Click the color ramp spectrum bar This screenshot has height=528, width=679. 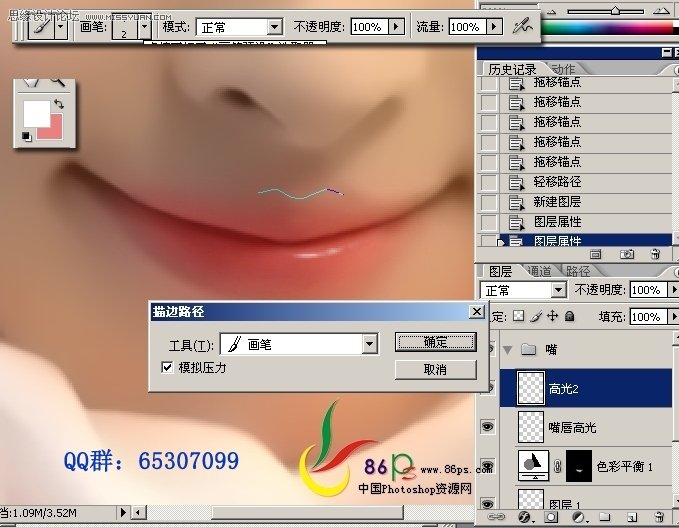(608, 28)
